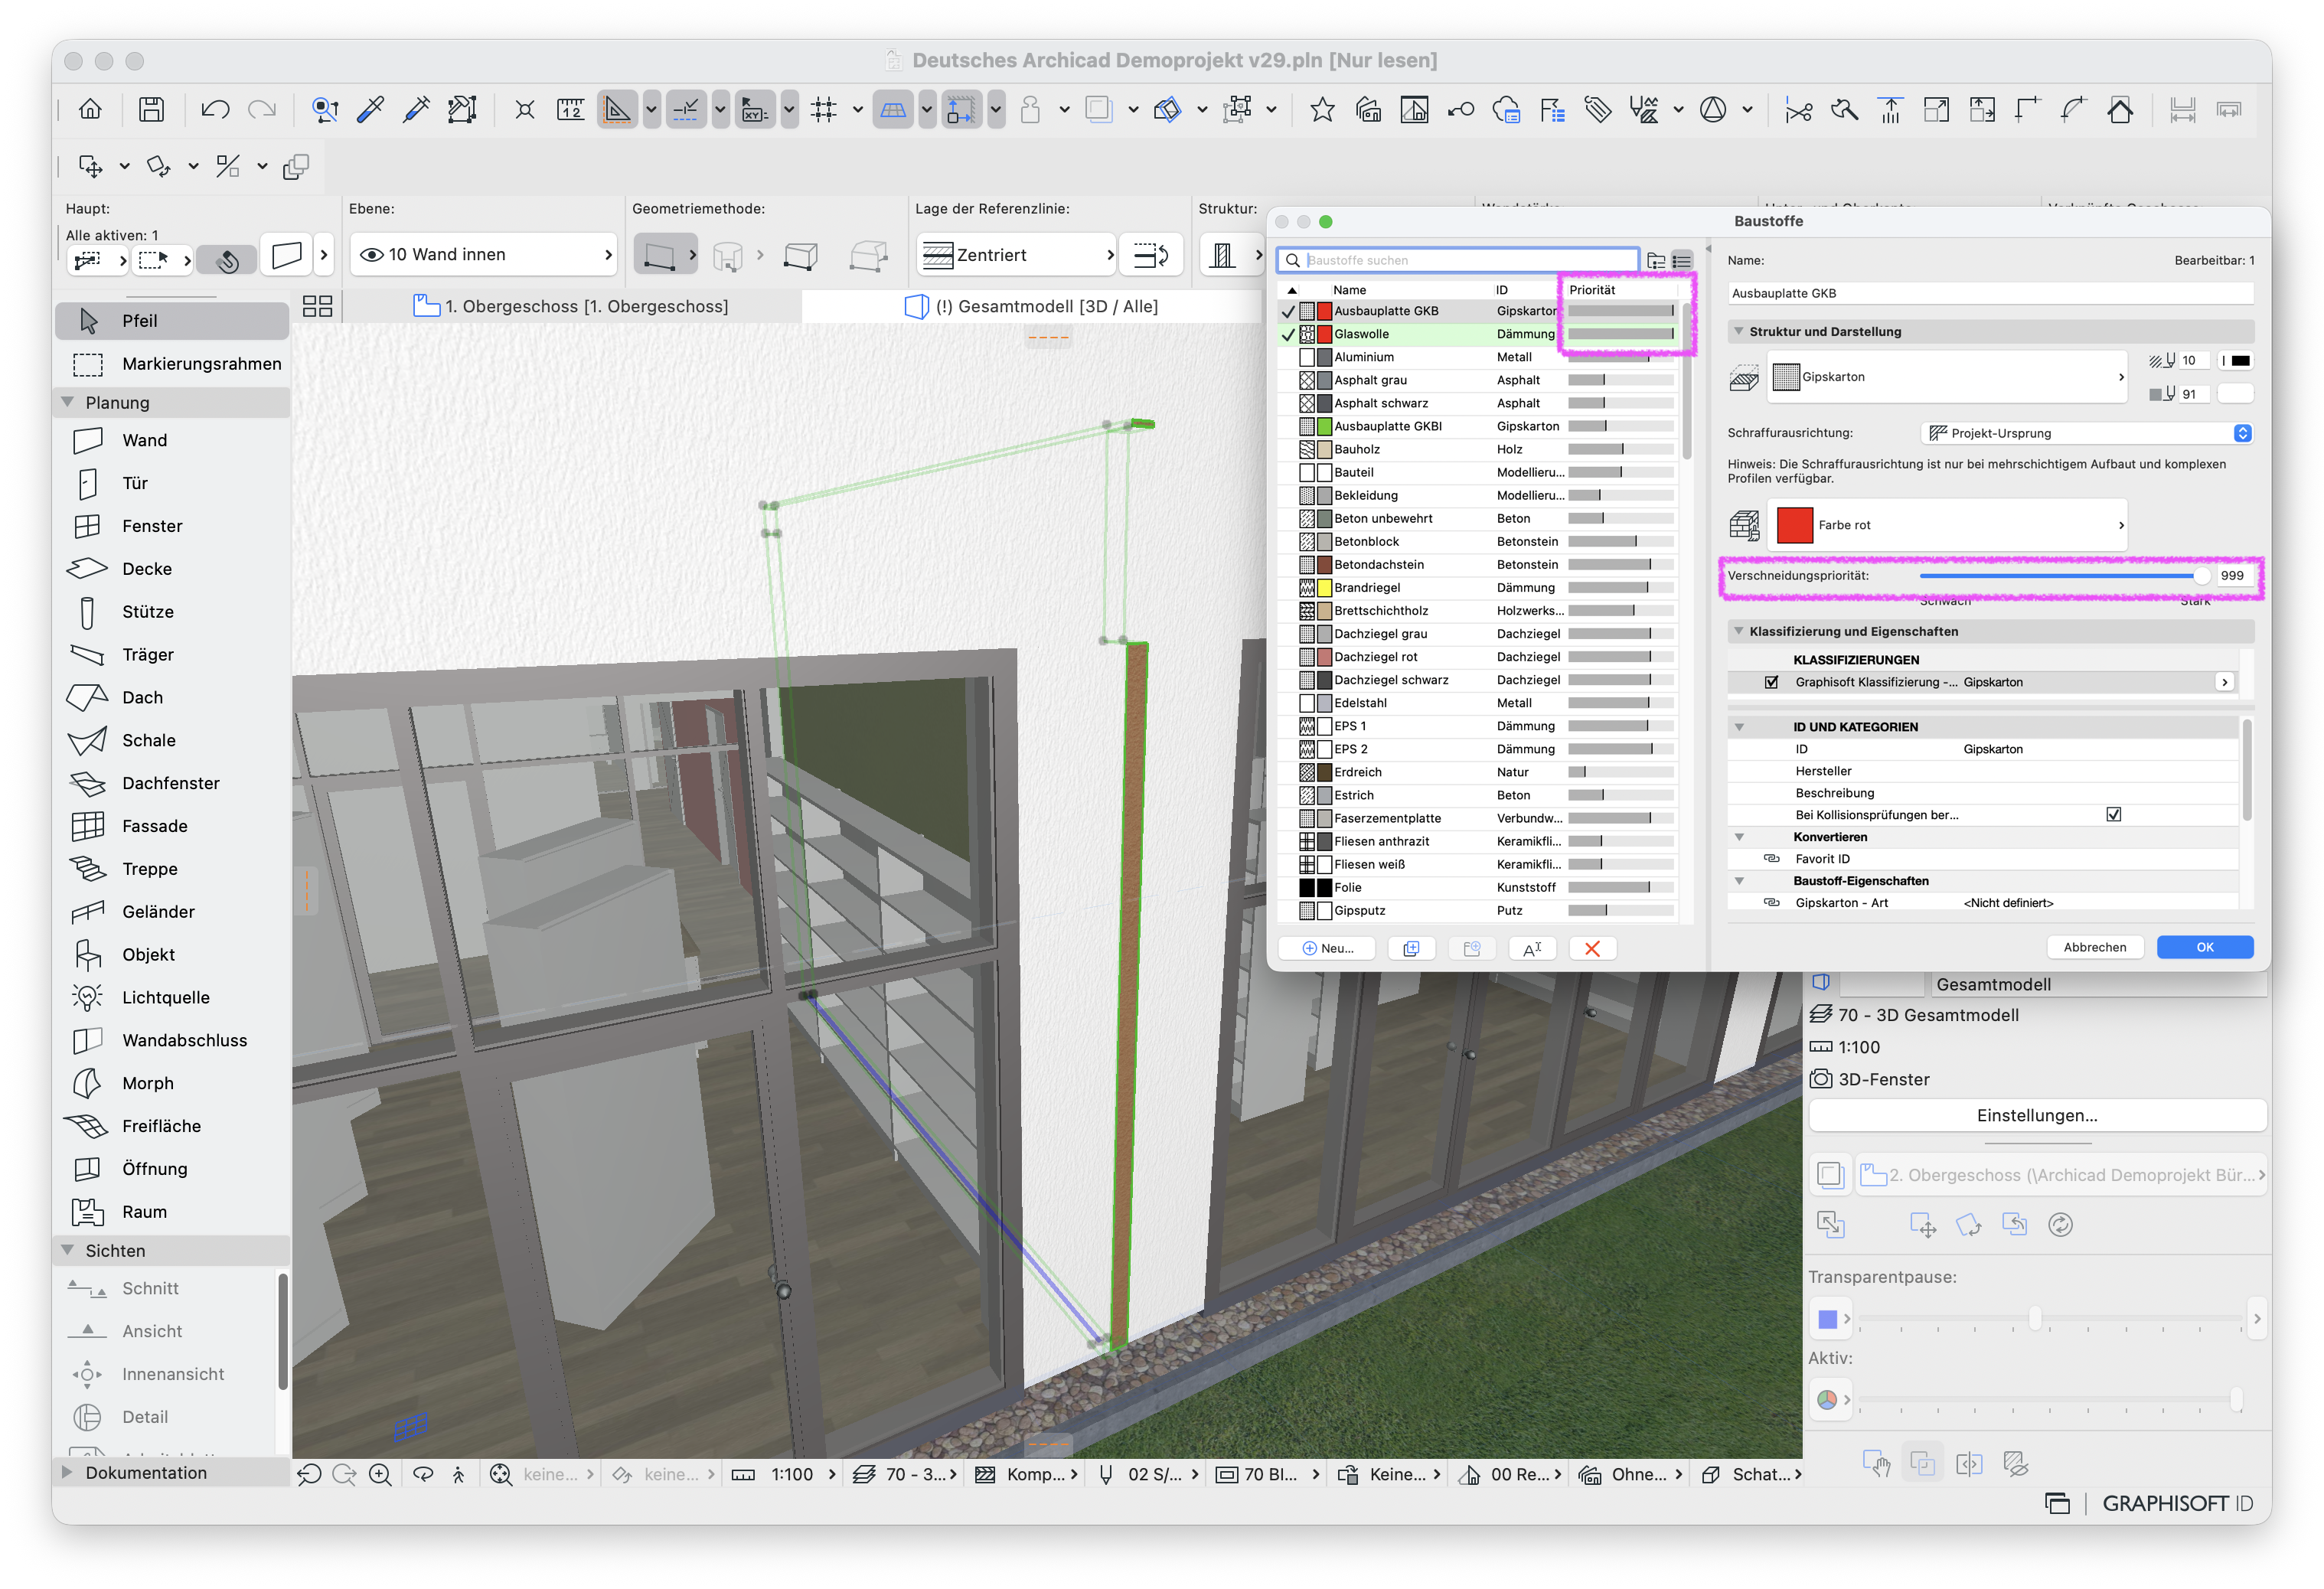Select the Pfeil arrow tool
Viewport: 2324px width, 1589px height.
click(172, 321)
